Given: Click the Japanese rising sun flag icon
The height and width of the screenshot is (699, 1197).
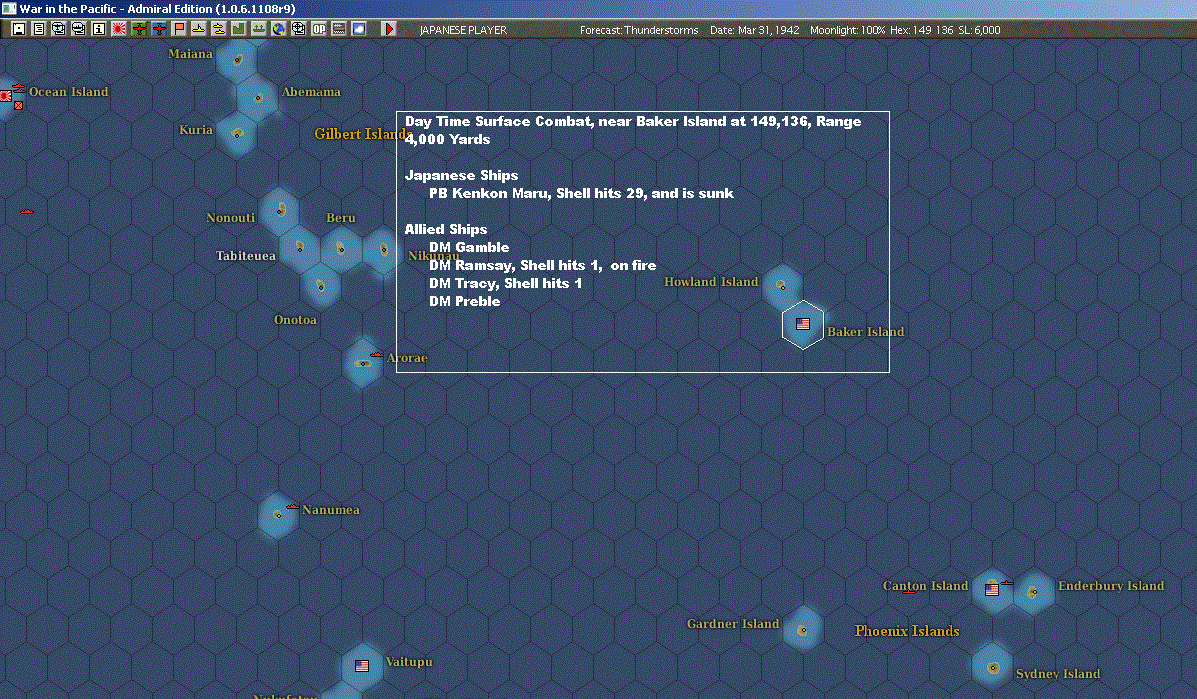Looking at the screenshot, I should pyautogui.click(x=119, y=29).
